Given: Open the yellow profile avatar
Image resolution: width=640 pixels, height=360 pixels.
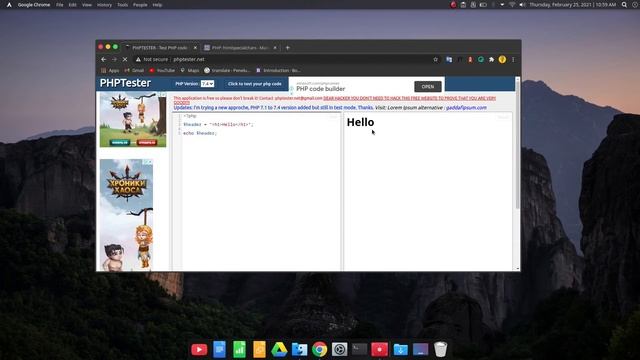Looking at the screenshot, I should tap(502, 60).
